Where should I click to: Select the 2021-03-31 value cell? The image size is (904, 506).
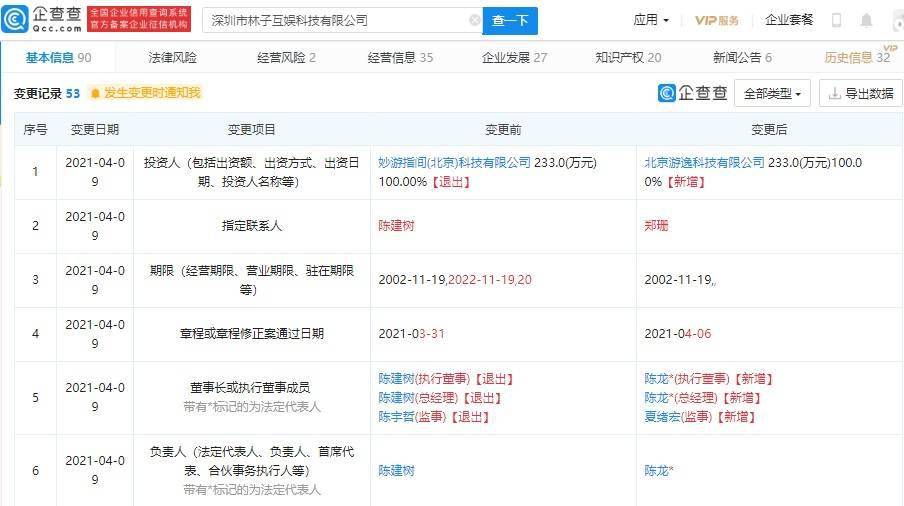point(503,334)
